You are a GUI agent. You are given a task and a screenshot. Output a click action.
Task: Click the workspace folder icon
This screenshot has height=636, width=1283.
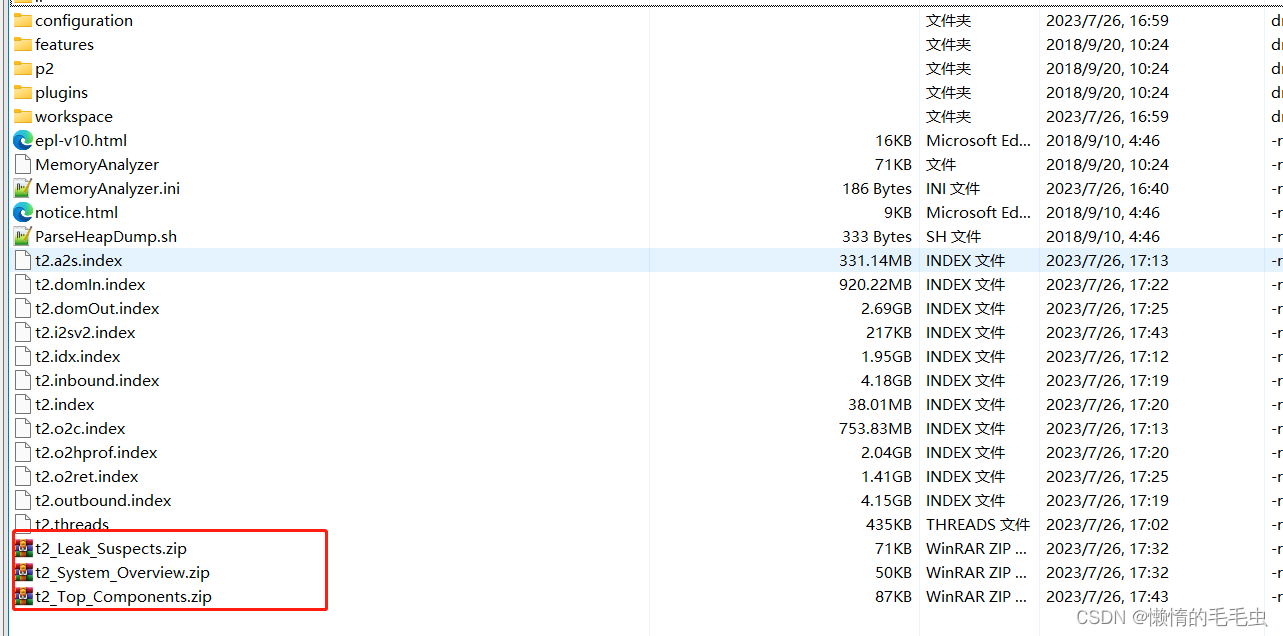pos(22,116)
